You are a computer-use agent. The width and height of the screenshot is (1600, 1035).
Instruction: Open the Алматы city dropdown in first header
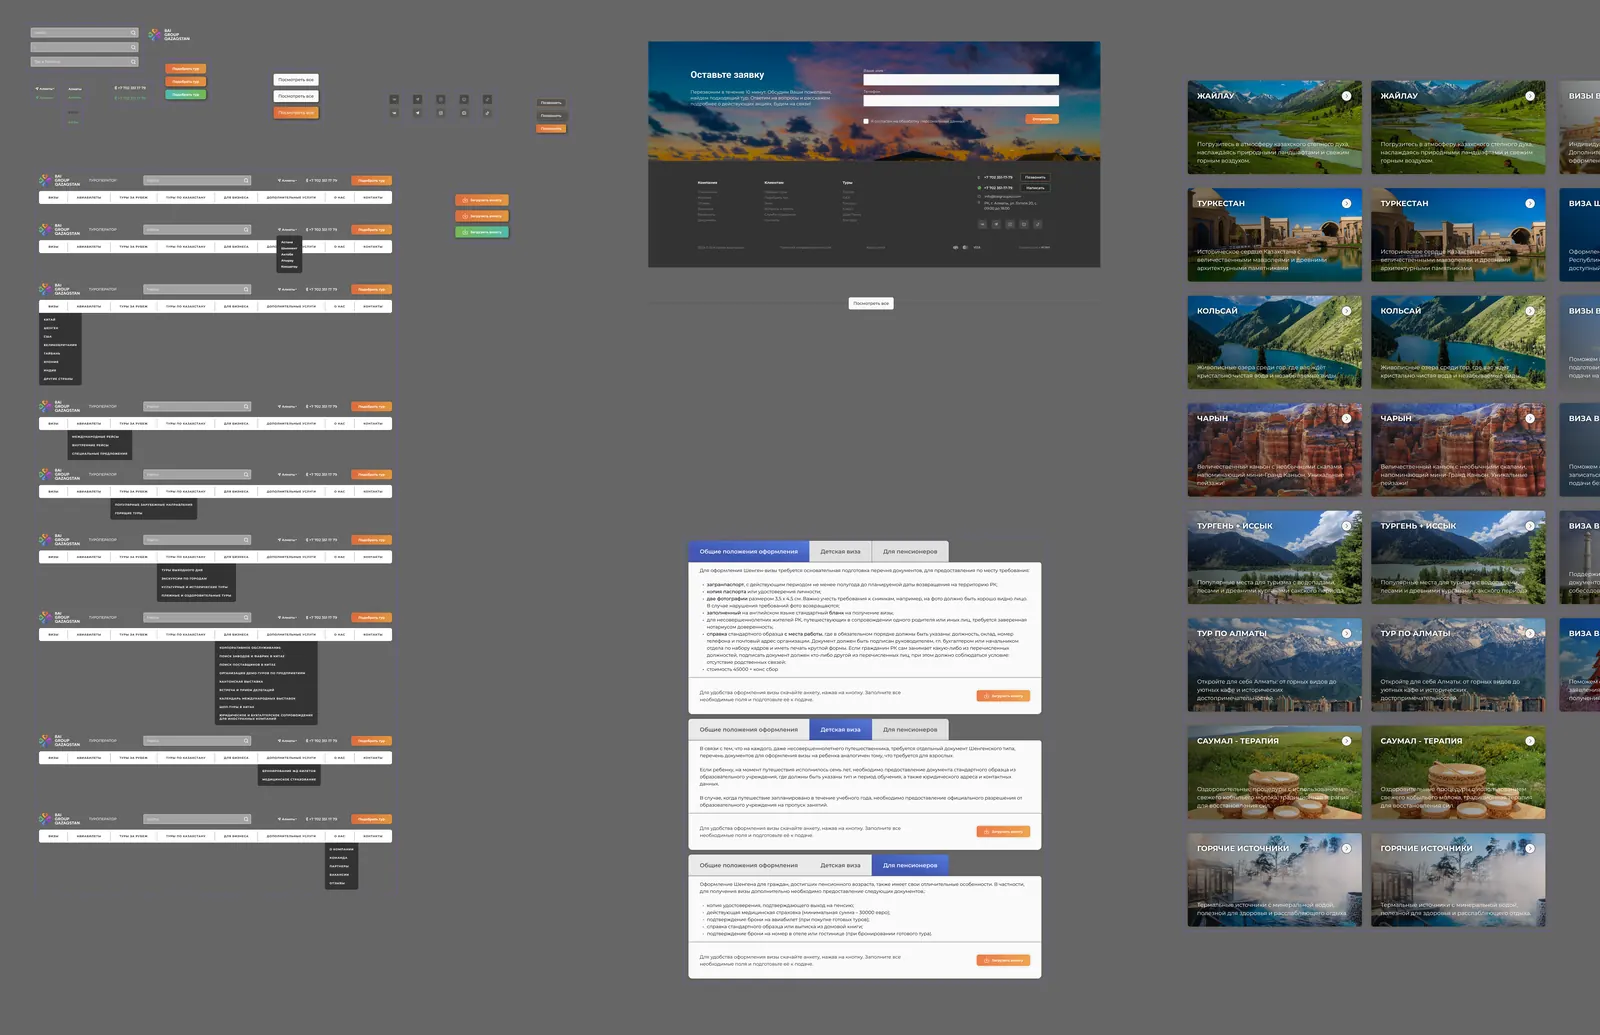click(x=287, y=181)
